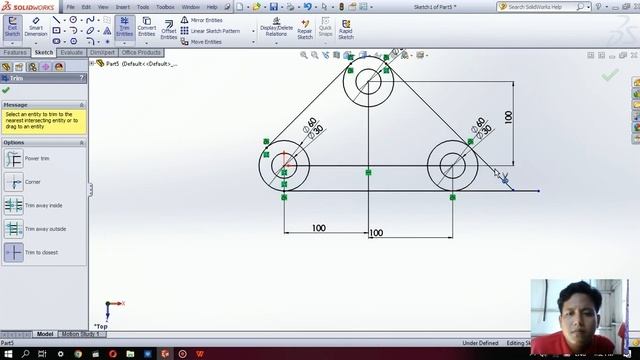Pick the Line sketch tool

[x=56, y=20]
